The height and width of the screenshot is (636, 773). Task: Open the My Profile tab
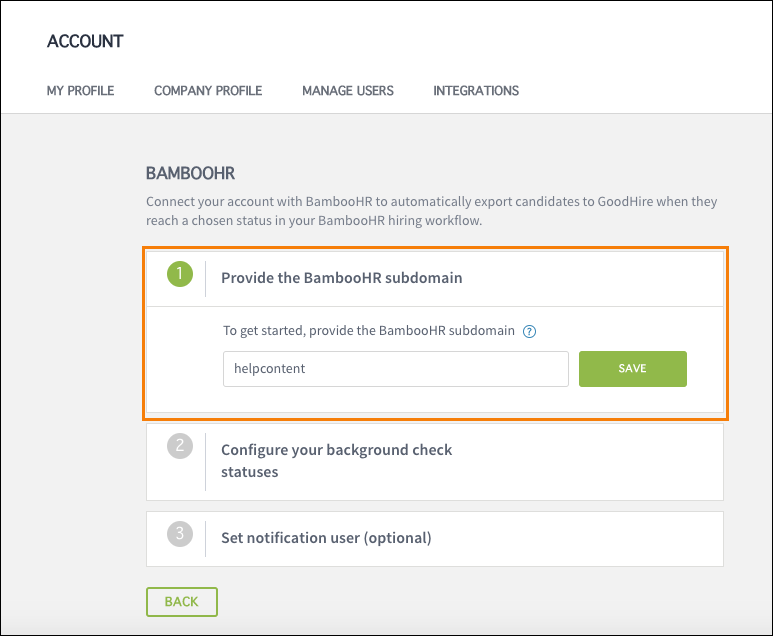80,91
